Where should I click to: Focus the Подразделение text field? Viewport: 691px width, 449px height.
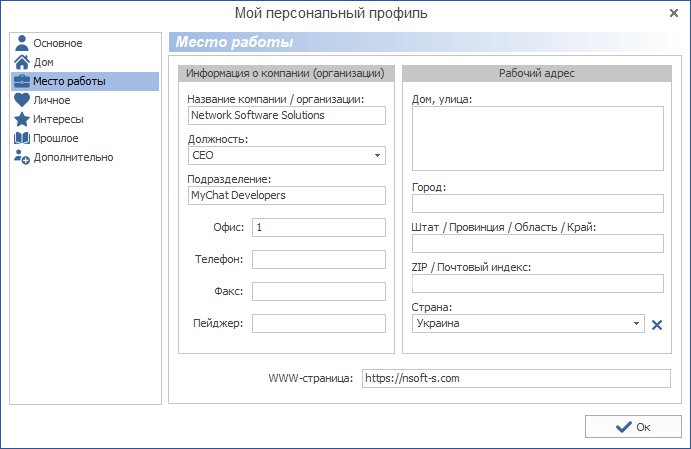tap(286, 195)
